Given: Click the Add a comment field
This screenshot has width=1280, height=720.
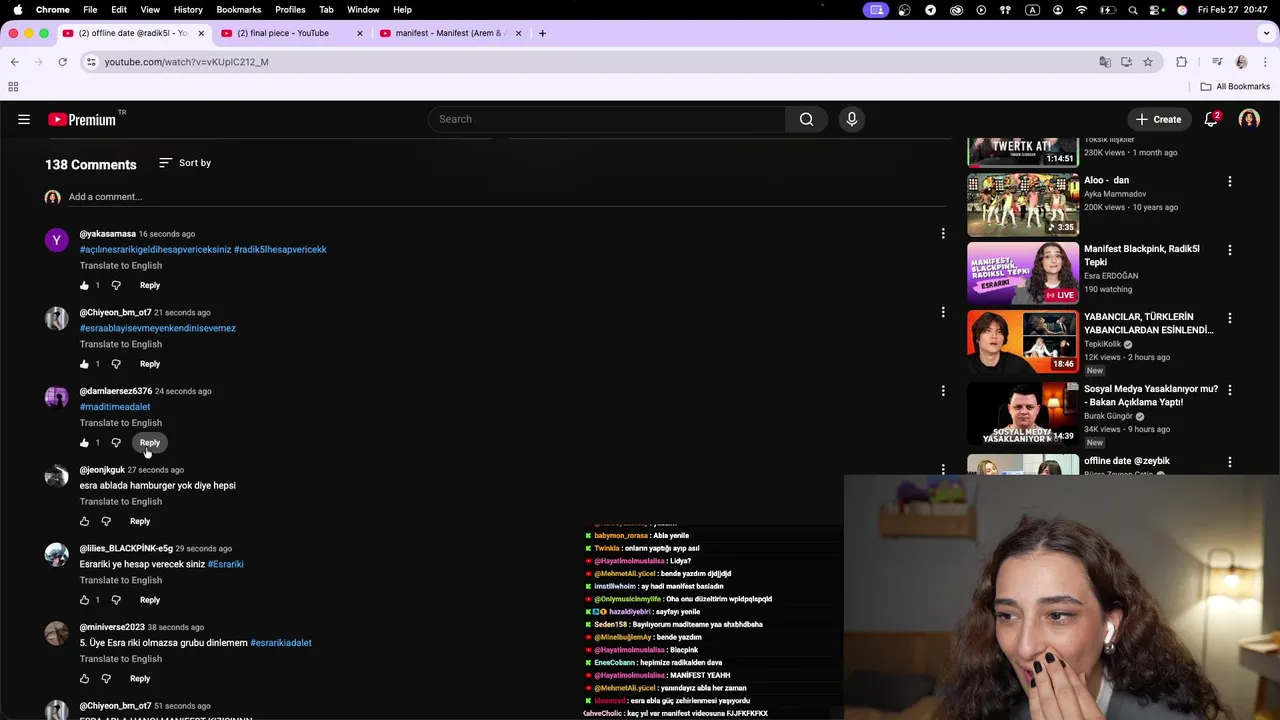Looking at the screenshot, I should pos(505,197).
